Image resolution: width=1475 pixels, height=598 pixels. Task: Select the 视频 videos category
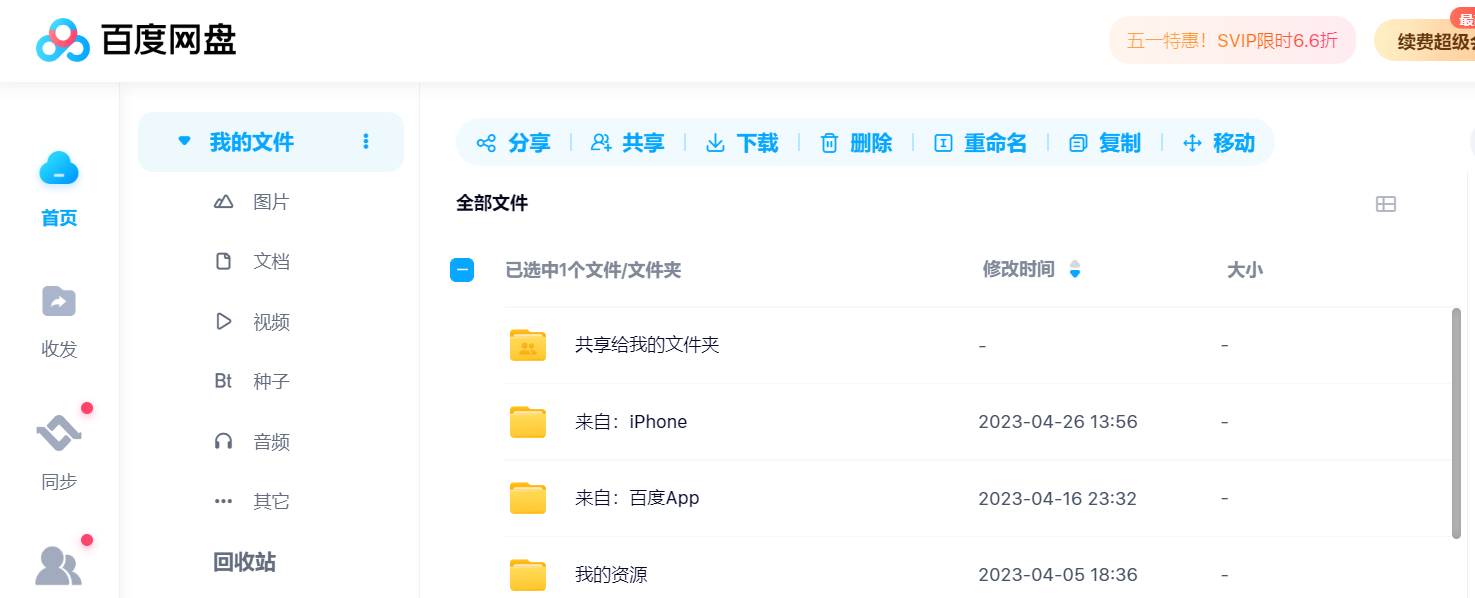270,321
